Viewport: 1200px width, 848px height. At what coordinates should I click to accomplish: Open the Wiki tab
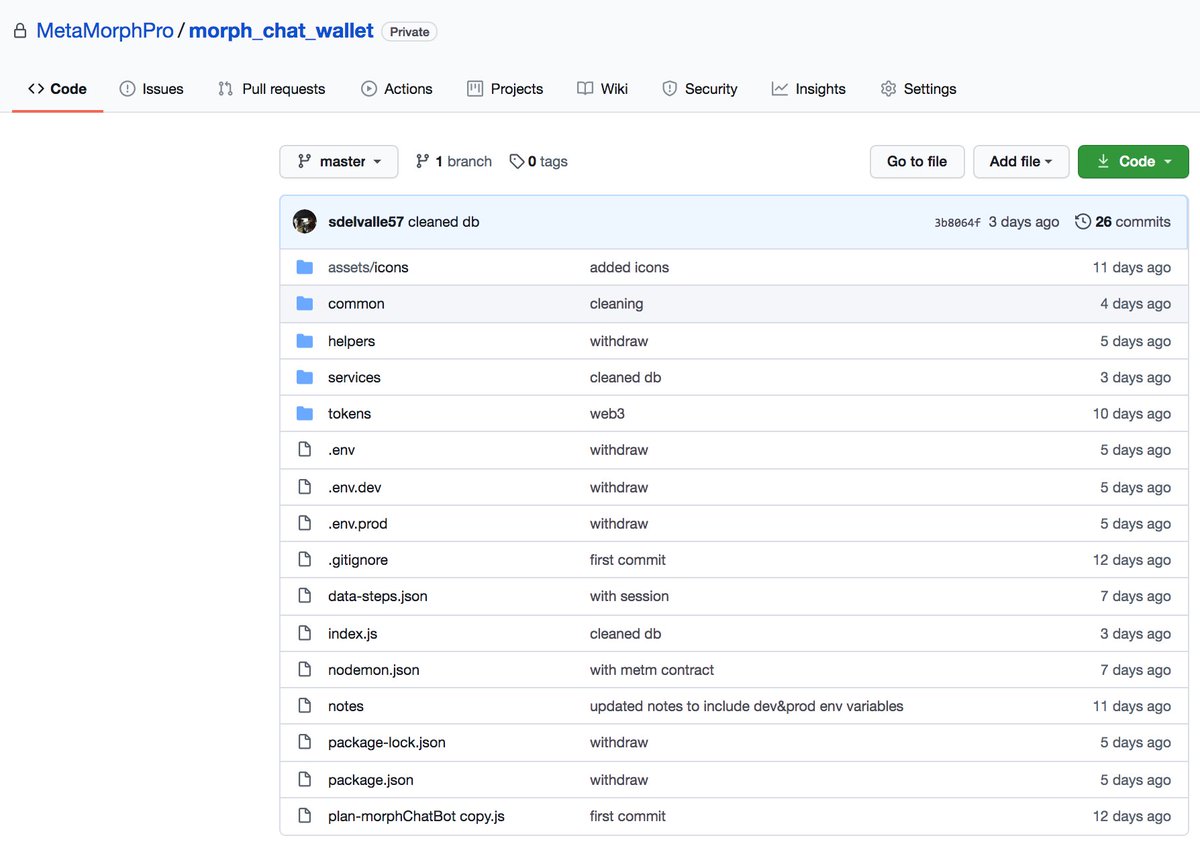pyautogui.click(x=603, y=89)
